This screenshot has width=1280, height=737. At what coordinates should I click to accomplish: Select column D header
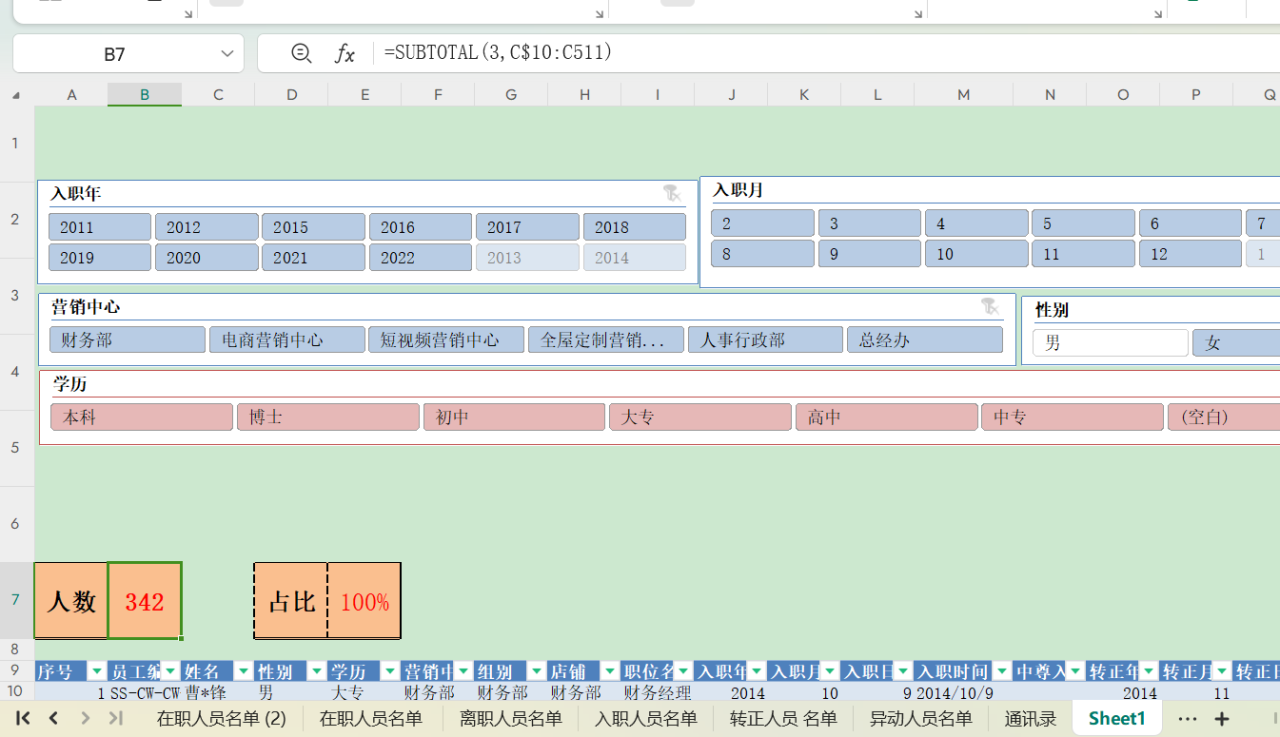click(x=291, y=95)
